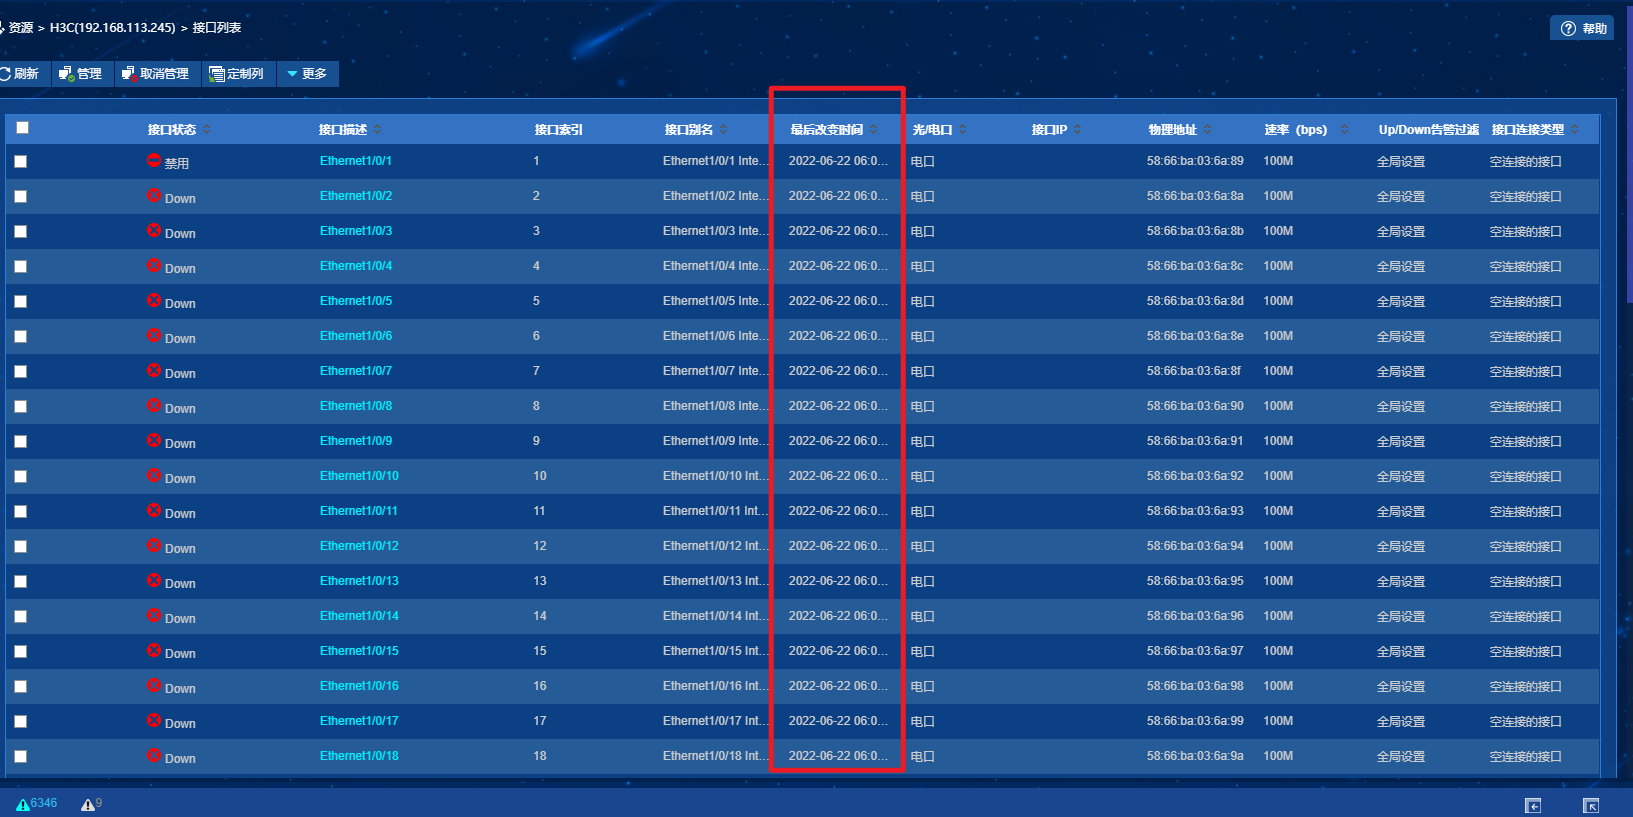
Task: Check the box for row Ethernet1/0/14
Action: tap(20, 616)
